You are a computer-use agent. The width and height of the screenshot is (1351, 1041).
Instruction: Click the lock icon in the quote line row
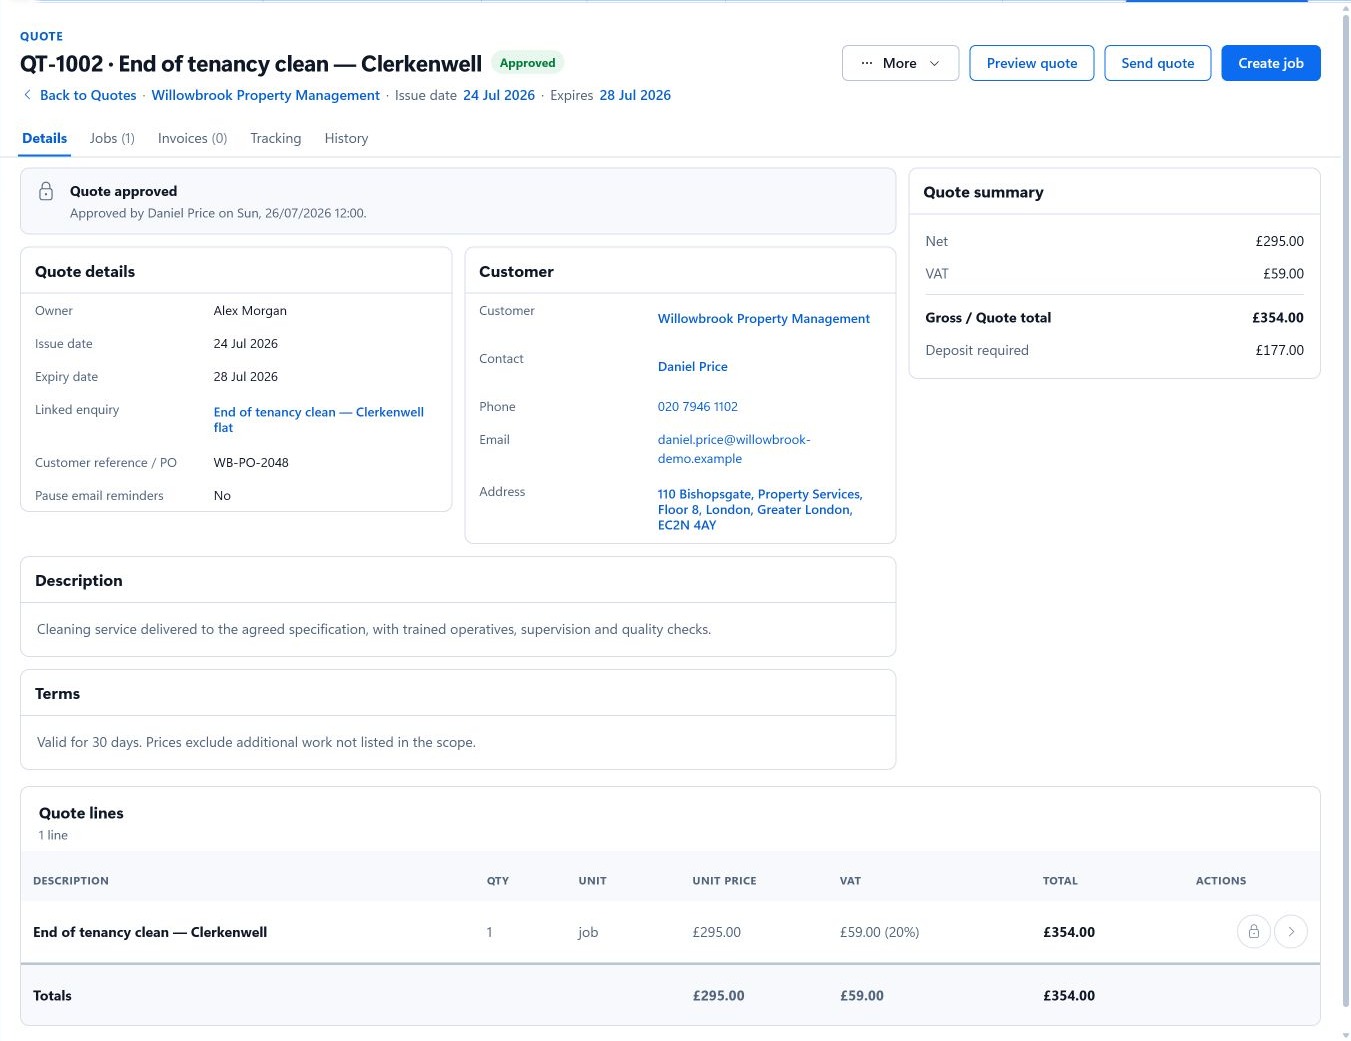[x=1253, y=932]
